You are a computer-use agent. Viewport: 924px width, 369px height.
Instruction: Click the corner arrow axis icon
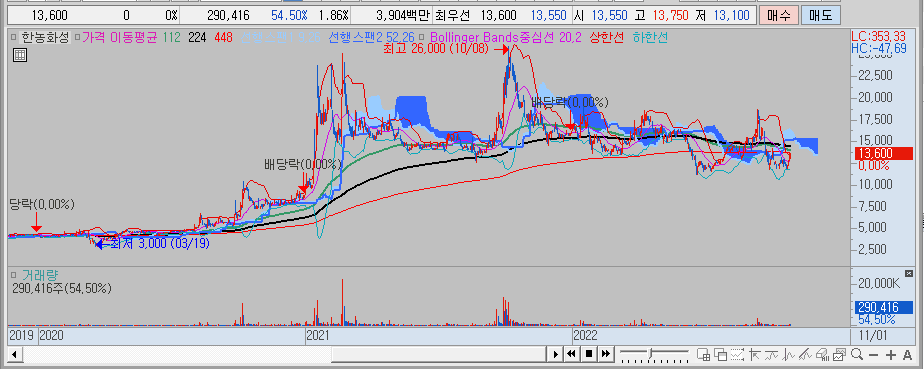pos(755,354)
